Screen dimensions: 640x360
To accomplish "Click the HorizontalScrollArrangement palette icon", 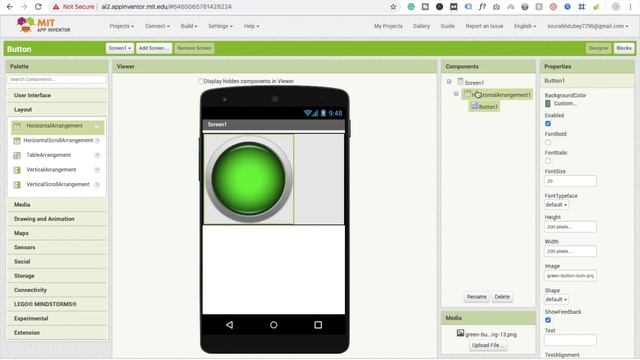I will 17,140.
